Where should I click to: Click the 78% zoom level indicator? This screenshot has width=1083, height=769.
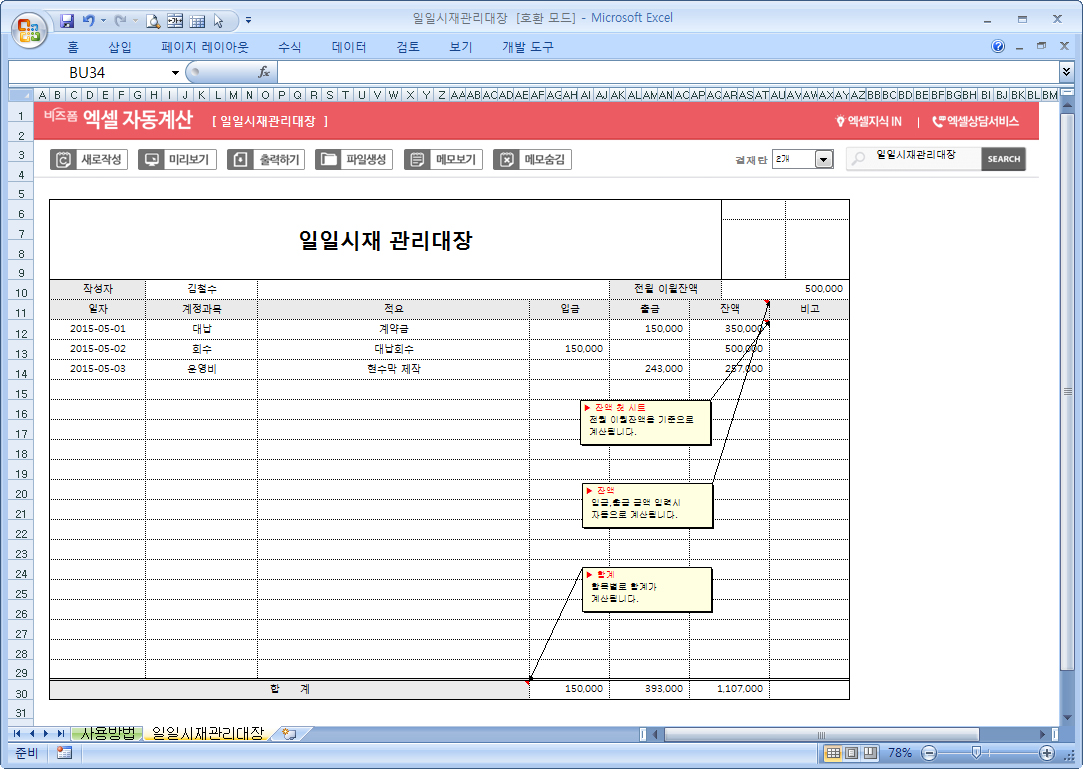click(x=899, y=753)
